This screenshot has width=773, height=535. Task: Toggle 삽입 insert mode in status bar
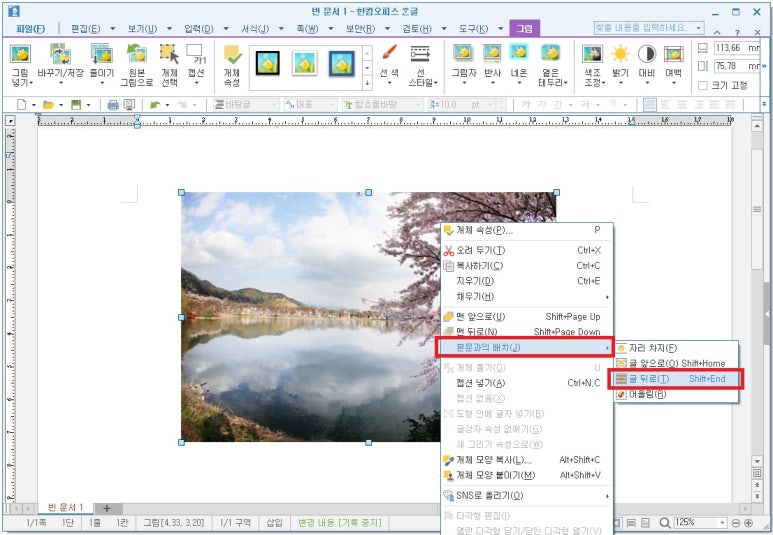(275, 523)
